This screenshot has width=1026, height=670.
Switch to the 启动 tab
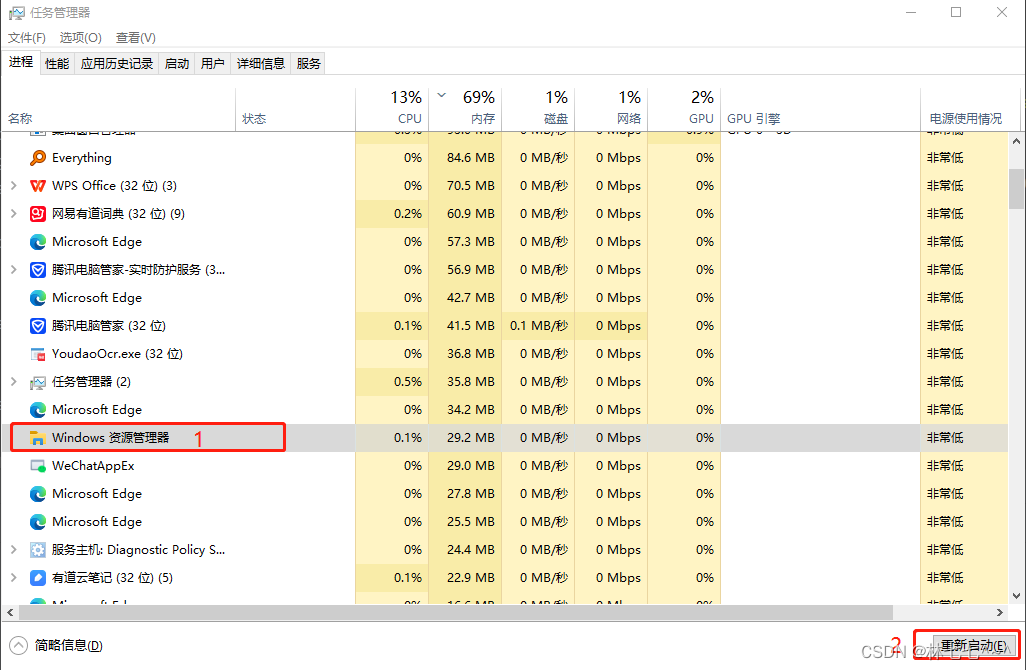pyautogui.click(x=177, y=63)
